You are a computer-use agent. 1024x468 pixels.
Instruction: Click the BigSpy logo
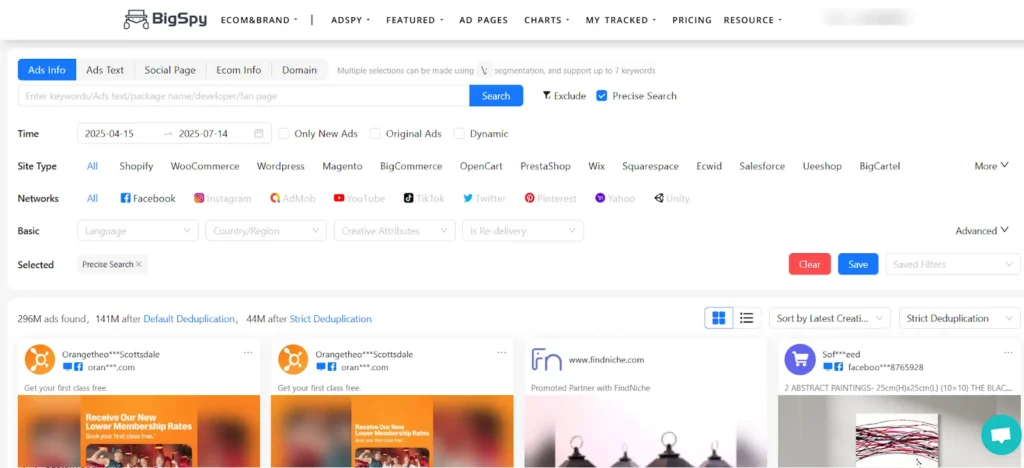pyautogui.click(x=165, y=20)
